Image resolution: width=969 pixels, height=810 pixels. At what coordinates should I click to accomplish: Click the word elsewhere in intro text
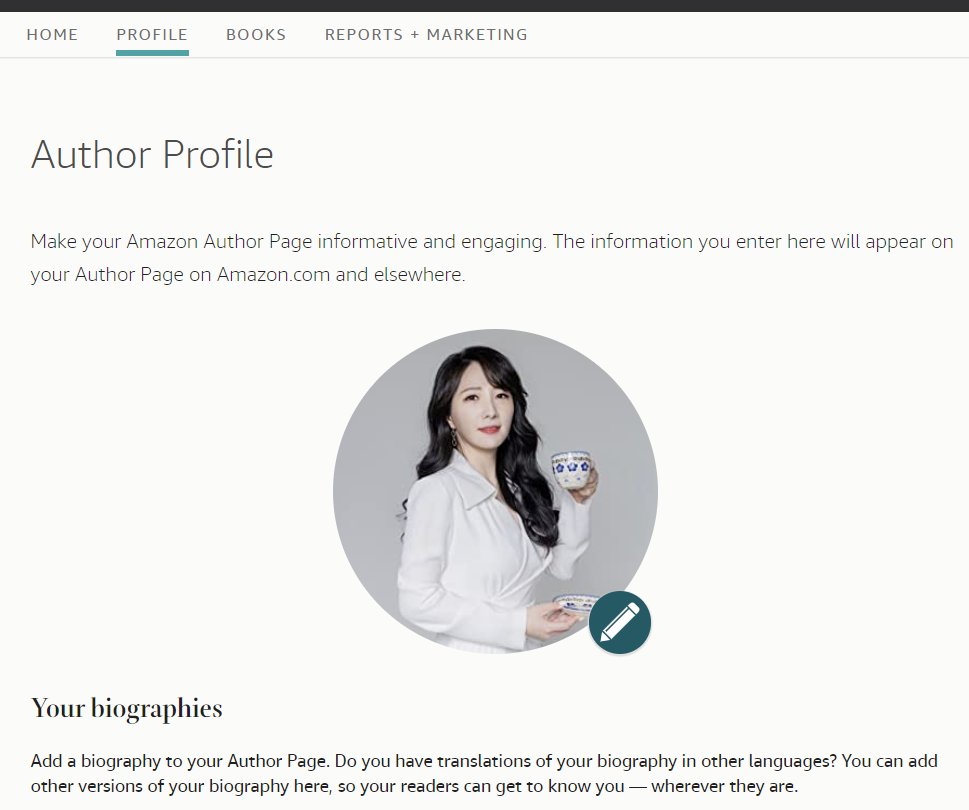click(x=419, y=274)
